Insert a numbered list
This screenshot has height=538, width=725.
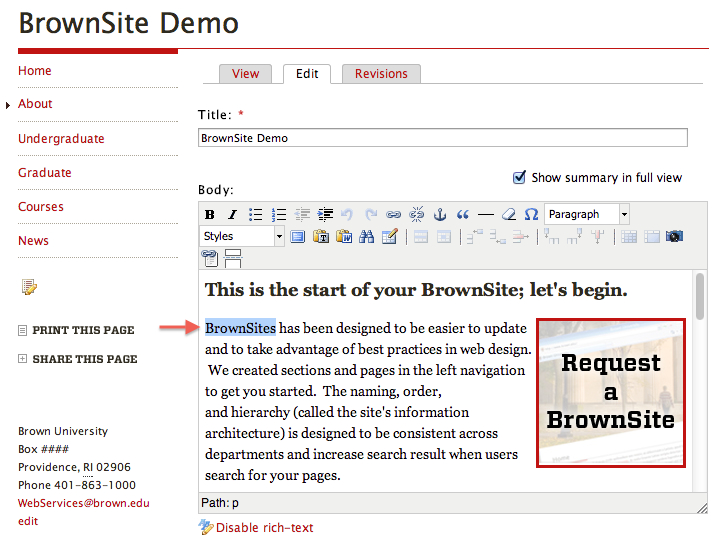[x=278, y=214]
